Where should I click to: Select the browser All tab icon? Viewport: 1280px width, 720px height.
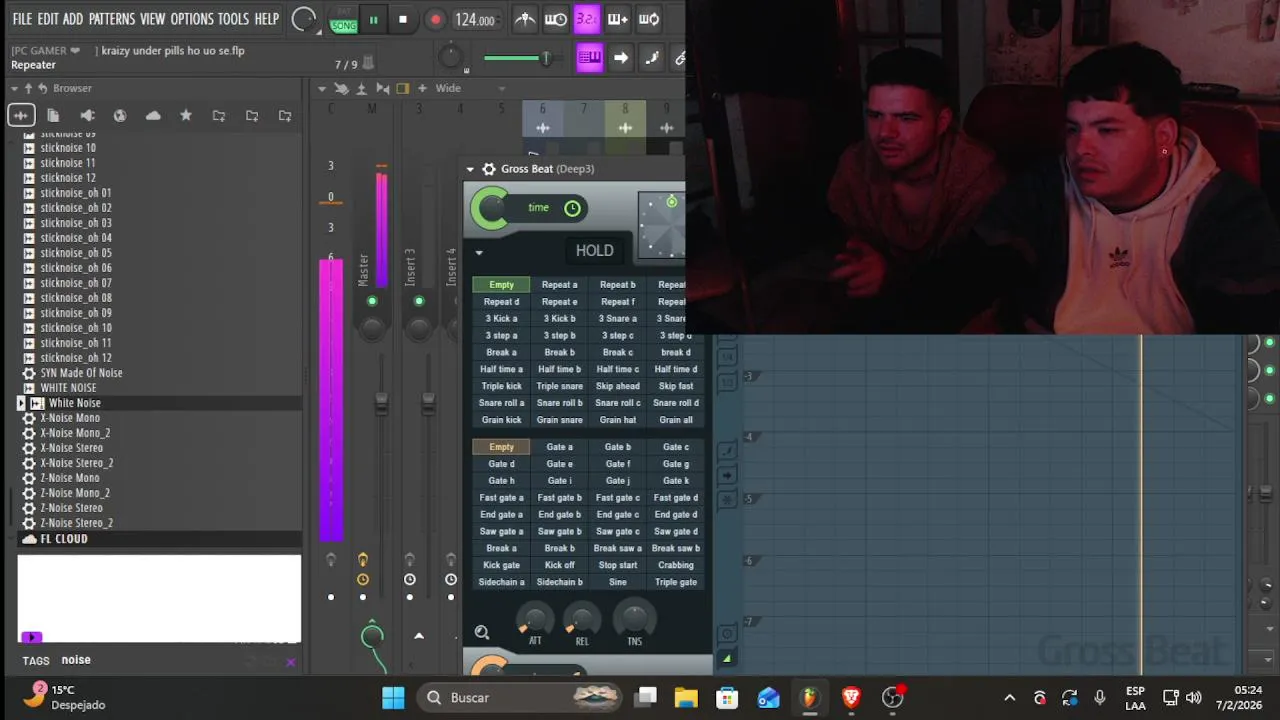pyautogui.click(x=21, y=115)
